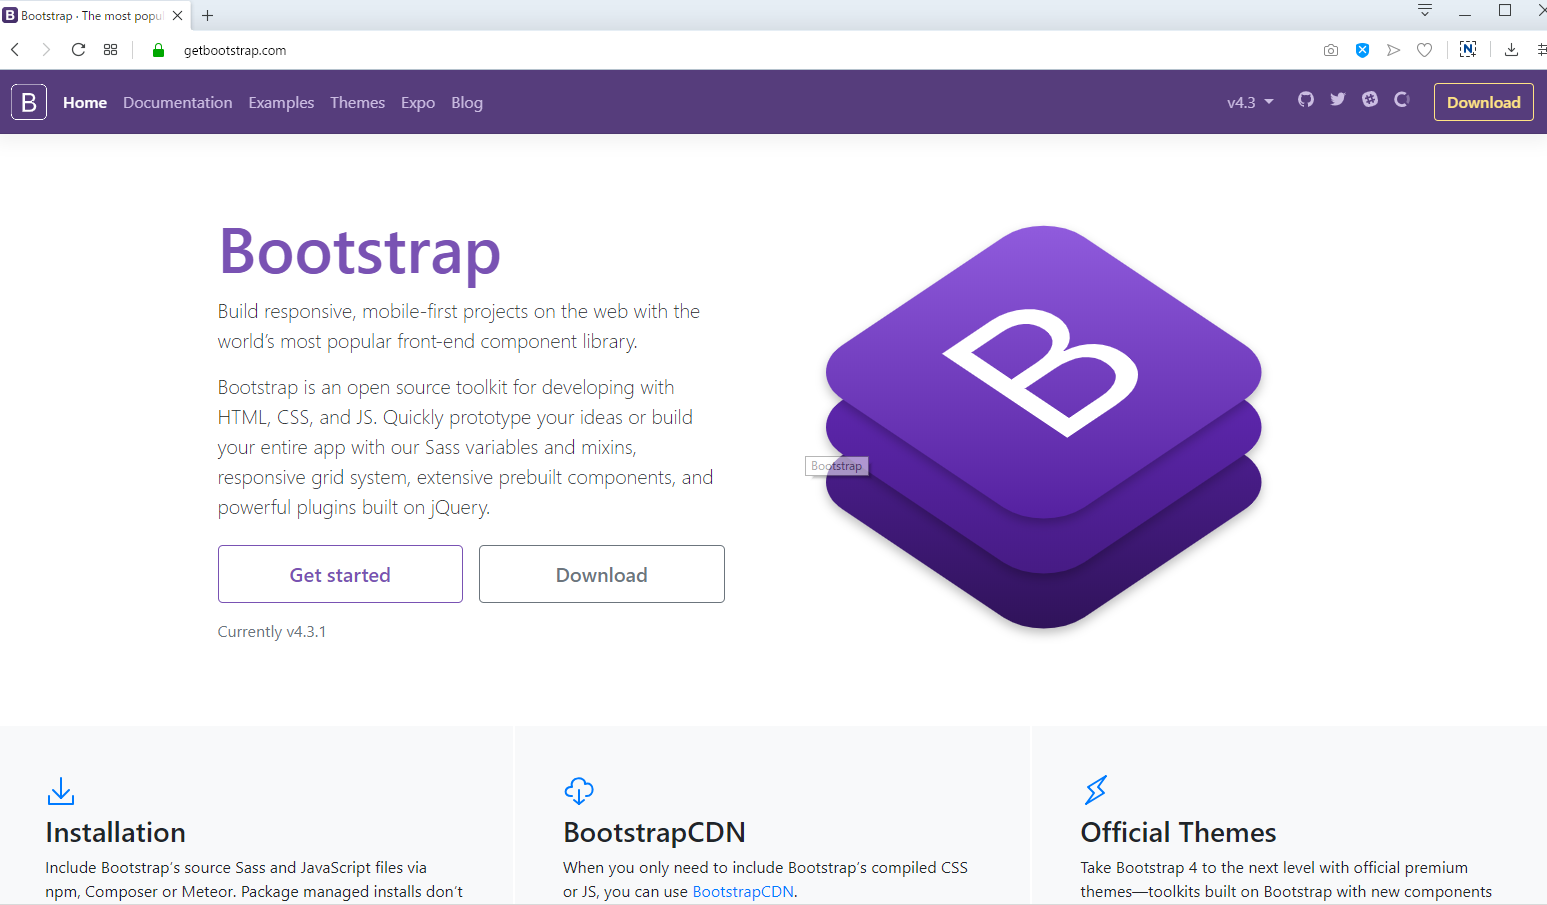1547x905 pixels.
Task: Click the BootstrapCDN heading
Action: (x=654, y=832)
